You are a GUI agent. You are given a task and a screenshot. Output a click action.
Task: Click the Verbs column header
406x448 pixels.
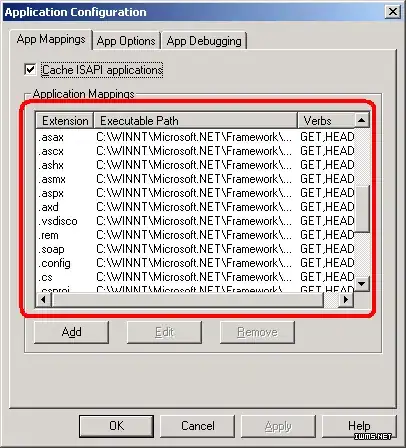click(x=326, y=120)
